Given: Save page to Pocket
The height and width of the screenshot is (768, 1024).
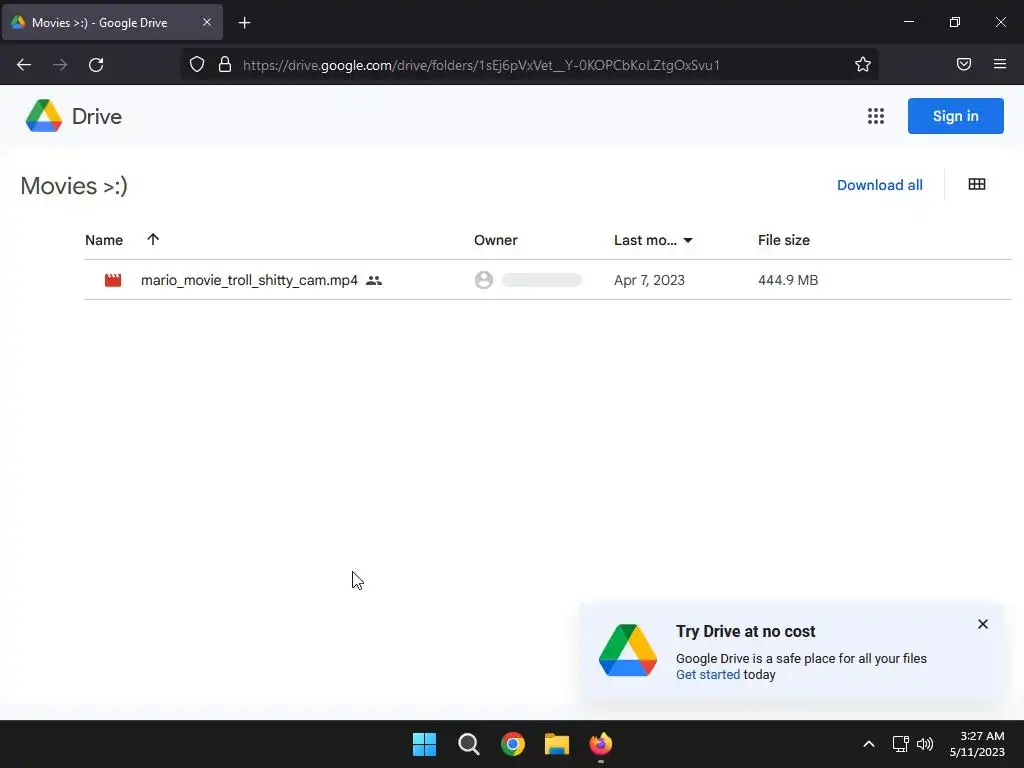Looking at the screenshot, I should 964,65.
